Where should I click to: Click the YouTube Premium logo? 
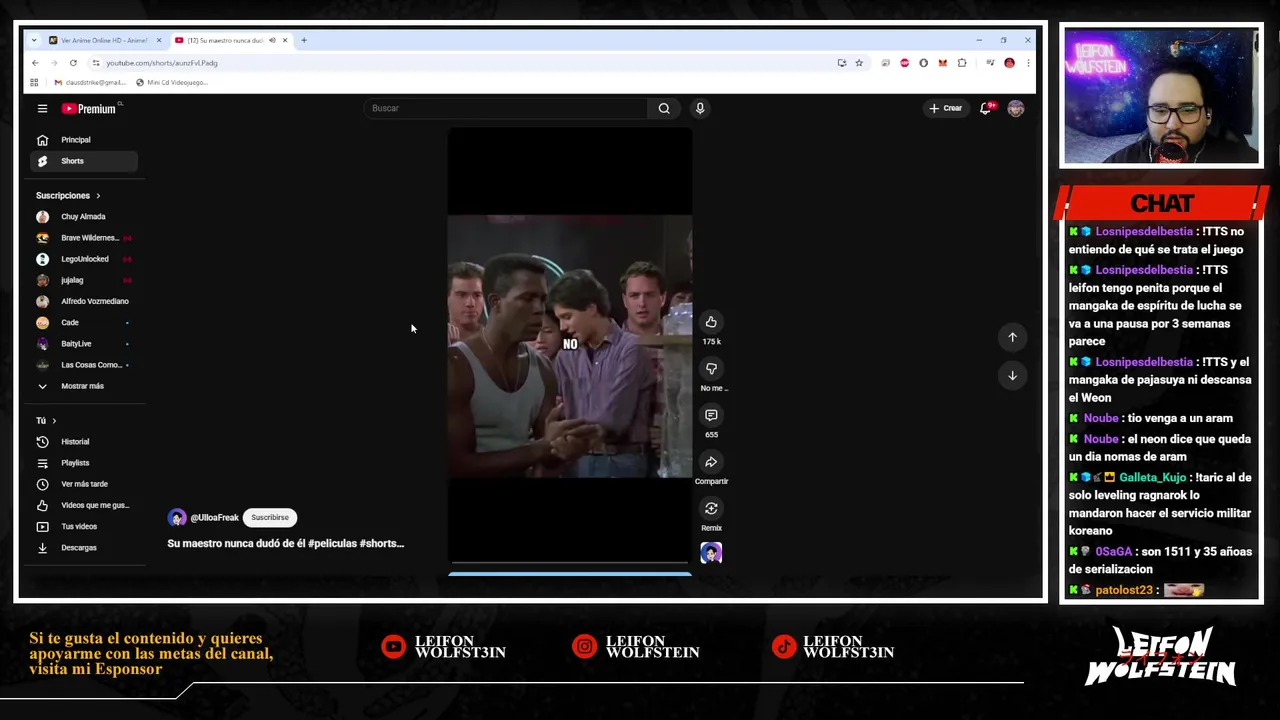[89, 108]
